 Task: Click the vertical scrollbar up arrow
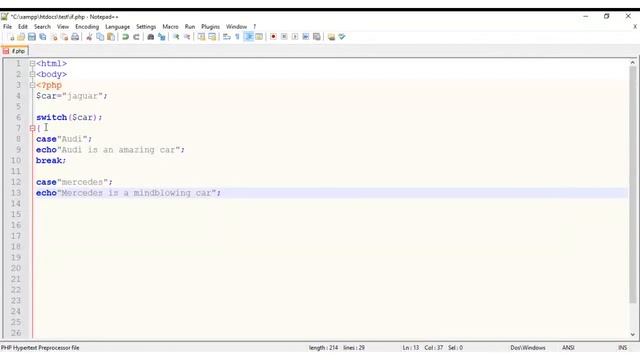(633, 62)
